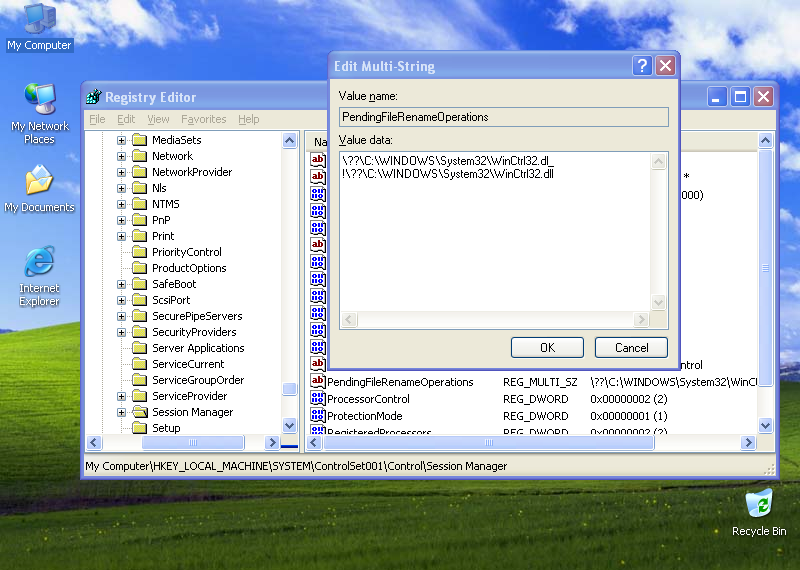The height and width of the screenshot is (570, 800).
Task: Cancel the Edit Multi-String dialog
Action: click(631, 348)
